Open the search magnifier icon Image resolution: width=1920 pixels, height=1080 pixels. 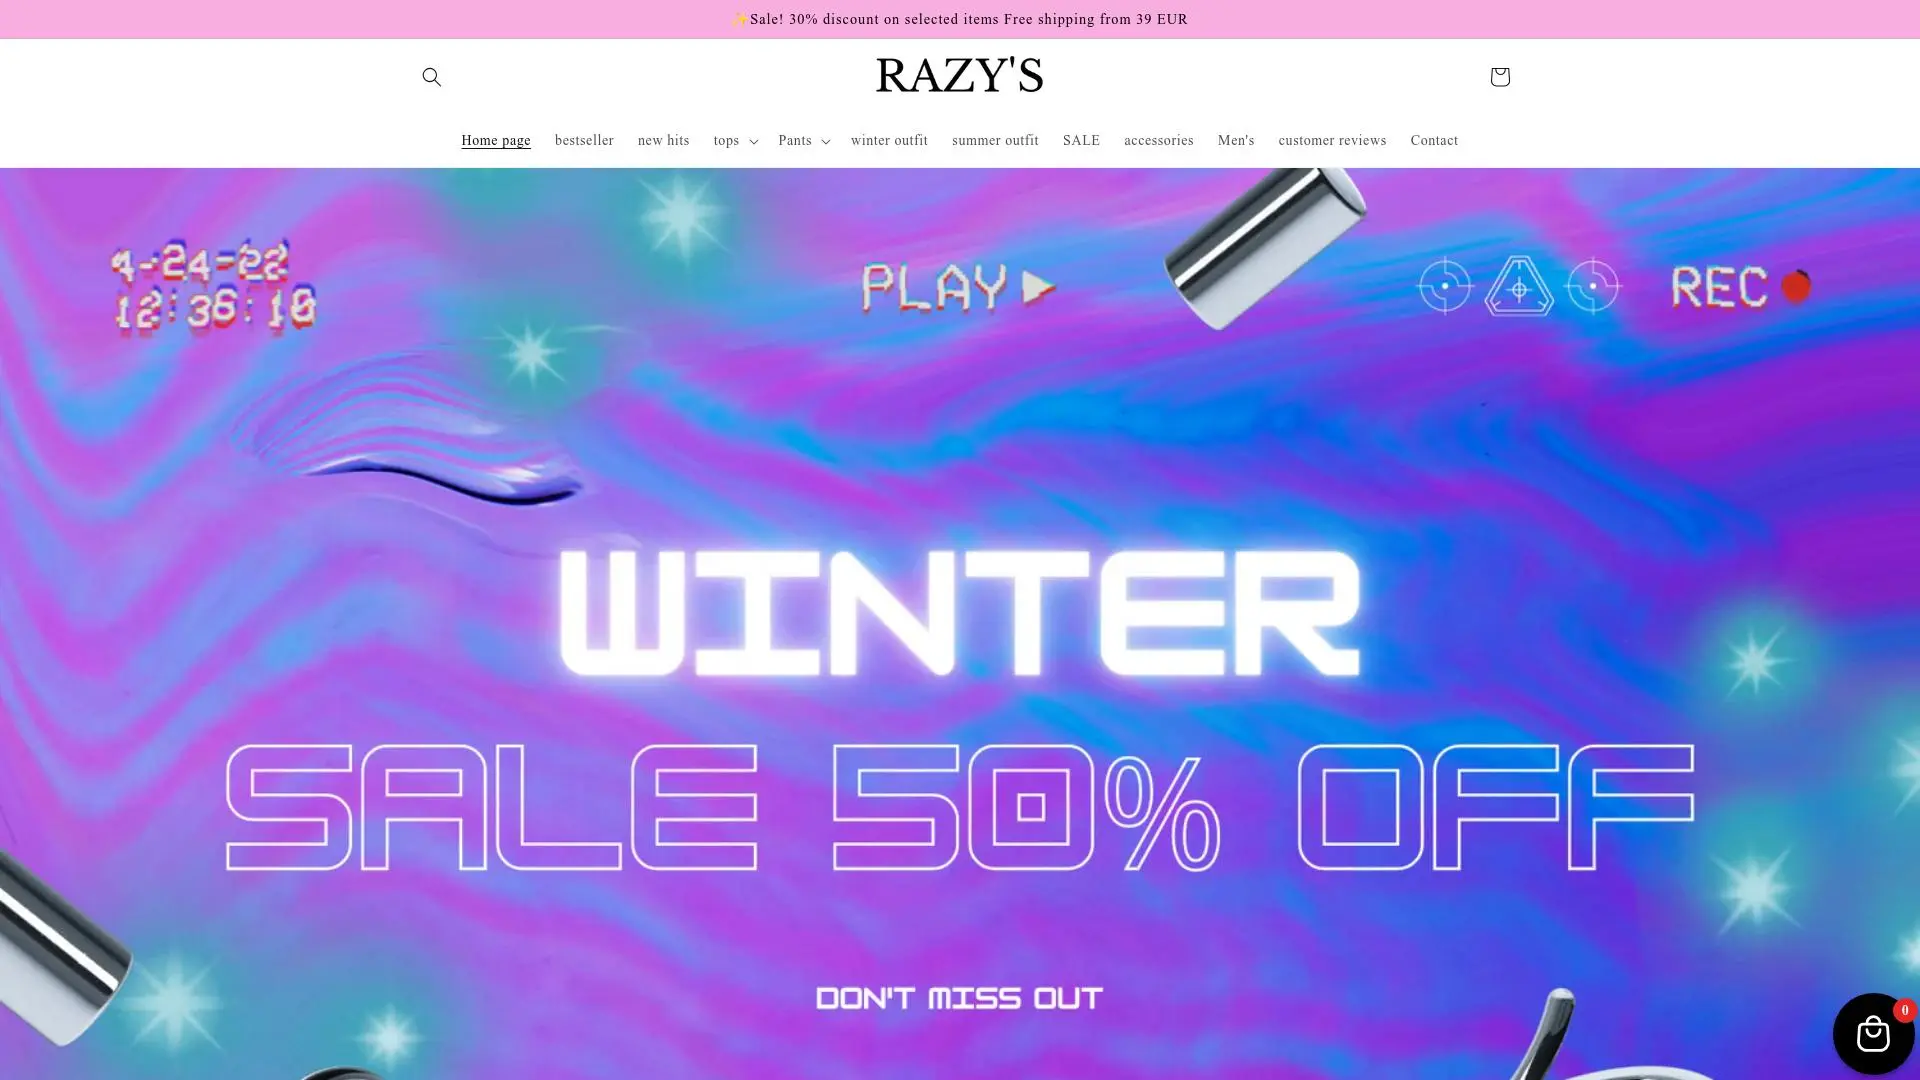click(x=431, y=77)
